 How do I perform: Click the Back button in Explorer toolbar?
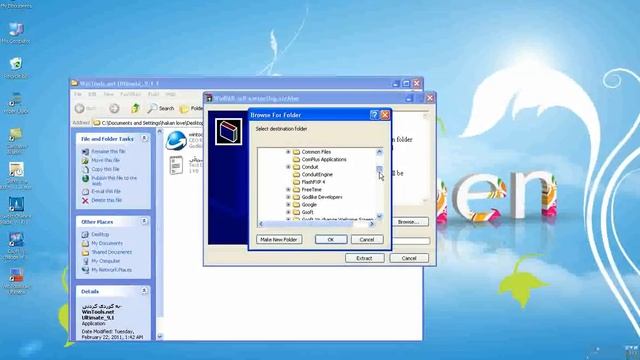[x=85, y=108]
